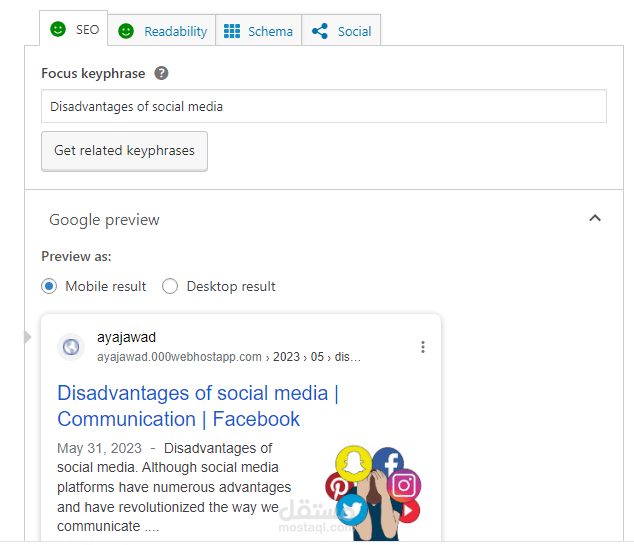
Task: Collapse the Google preview chevron
Action: (x=595, y=218)
